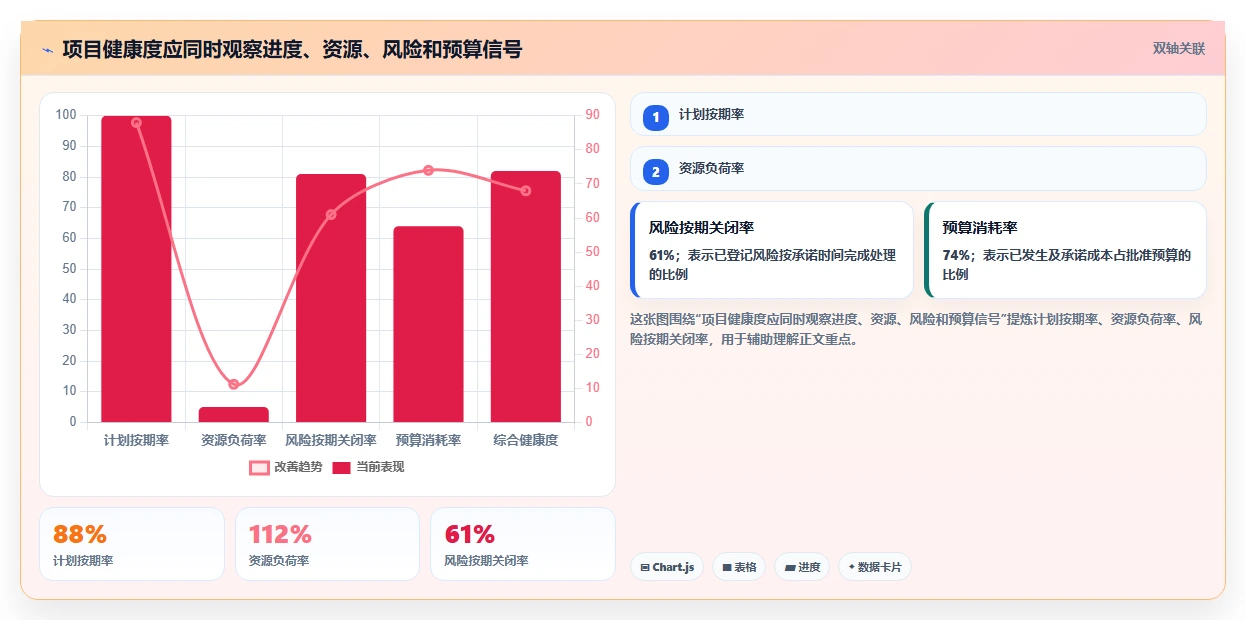Viewport: 1246px width, 620px height.
Task: Click x-axis label 预算消耗率
Action: (428, 440)
